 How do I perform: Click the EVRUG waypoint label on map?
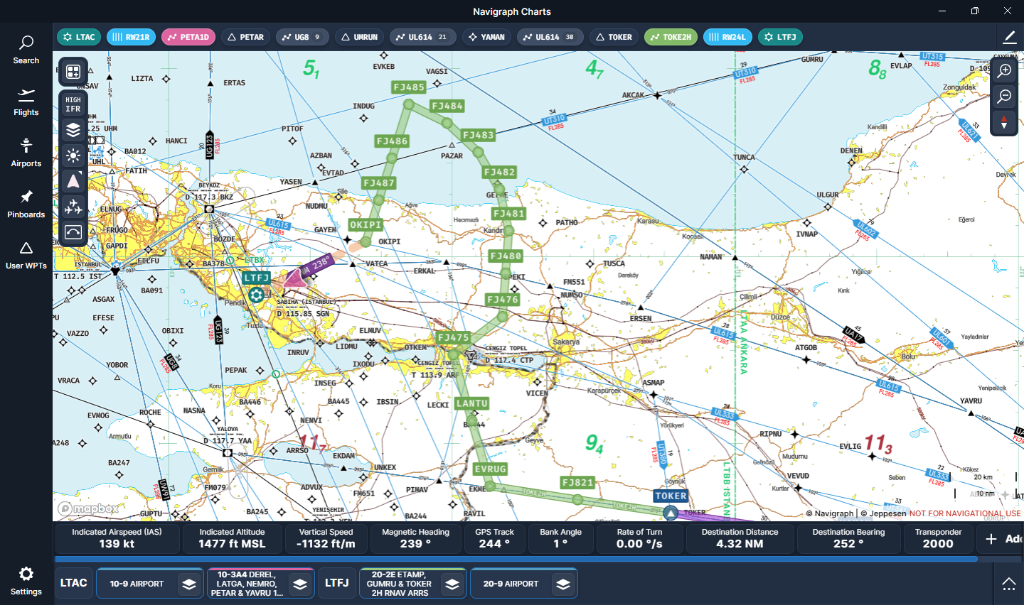[x=490, y=468]
